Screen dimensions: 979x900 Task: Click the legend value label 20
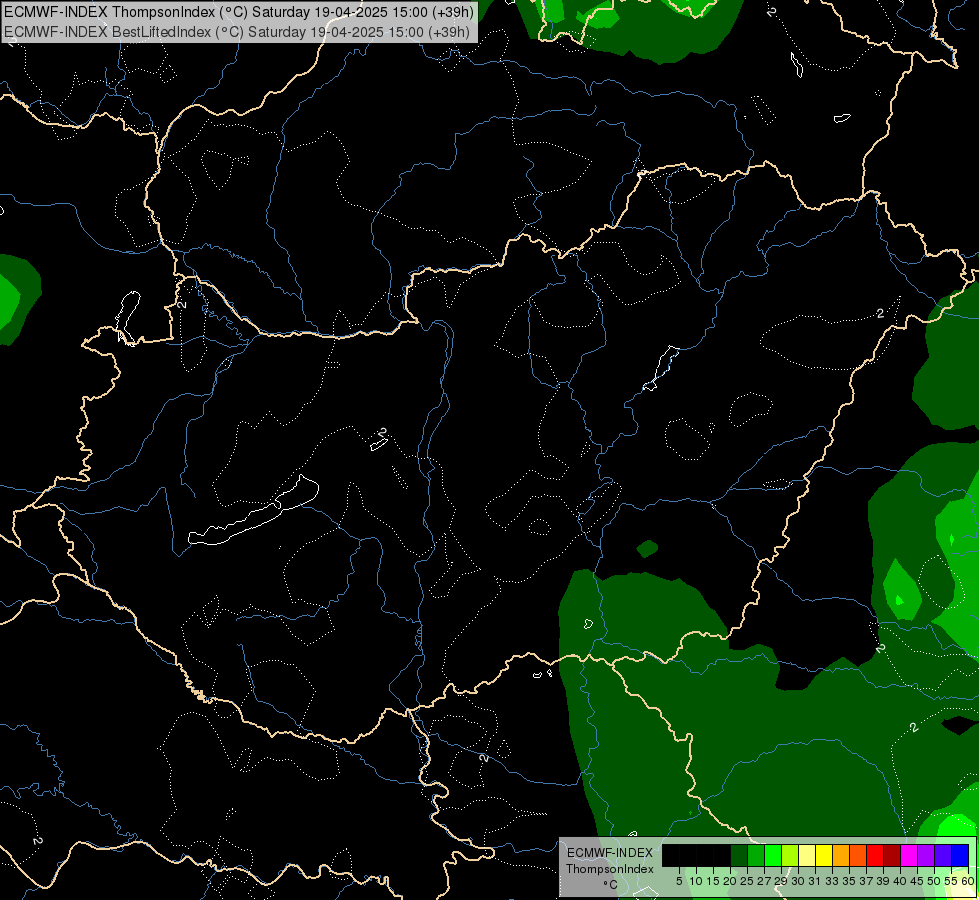pyautogui.click(x=731, y=881)
